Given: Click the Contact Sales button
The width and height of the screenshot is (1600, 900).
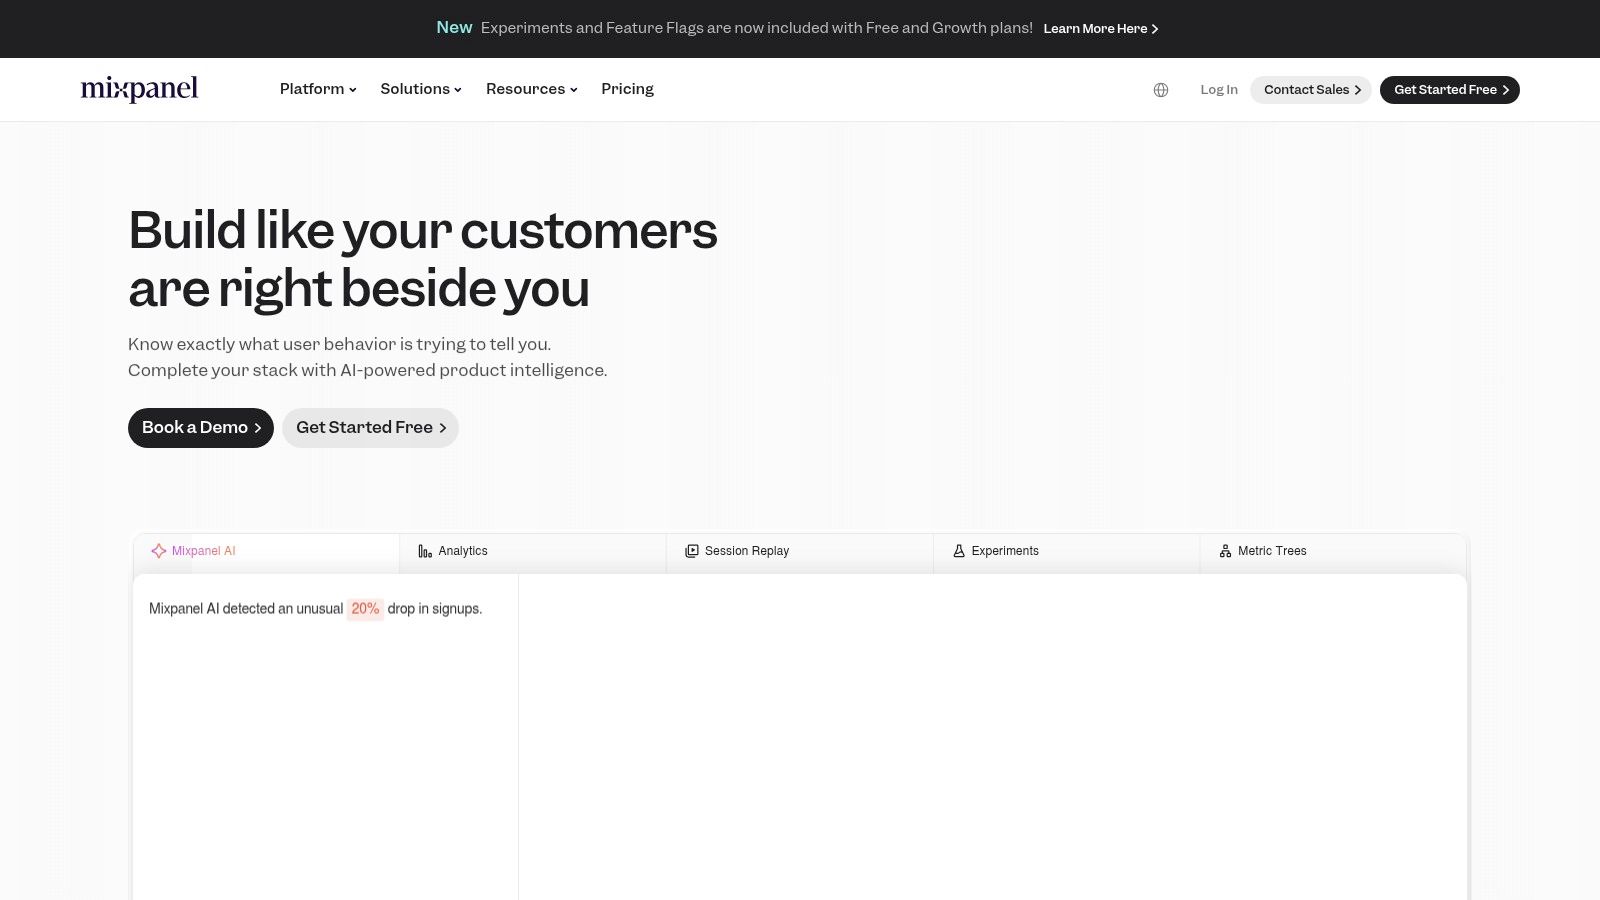Looking at the screenshot, I should [1311, 90].
